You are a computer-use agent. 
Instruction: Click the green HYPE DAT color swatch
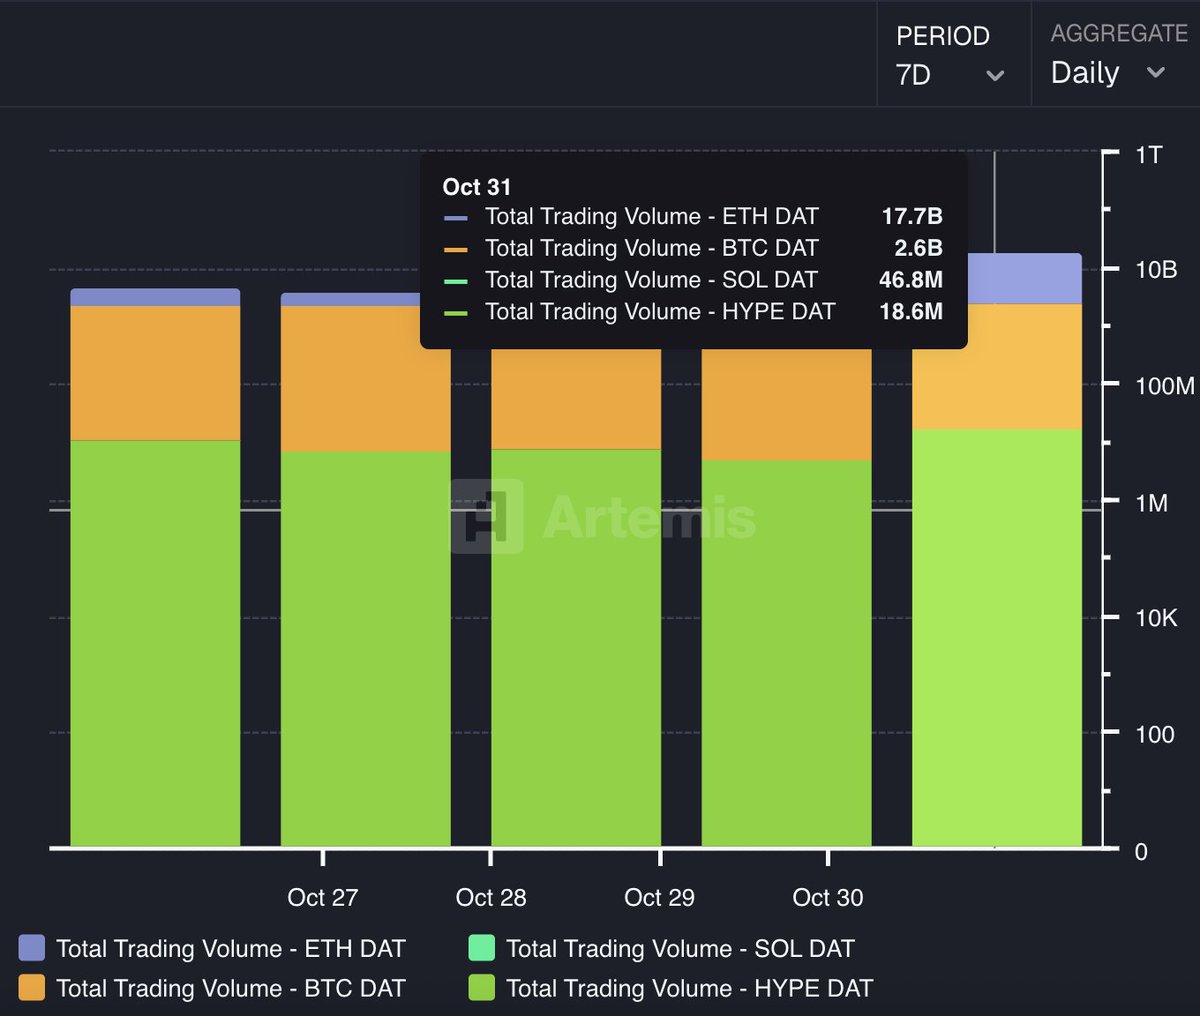click(x=481, y=988)
